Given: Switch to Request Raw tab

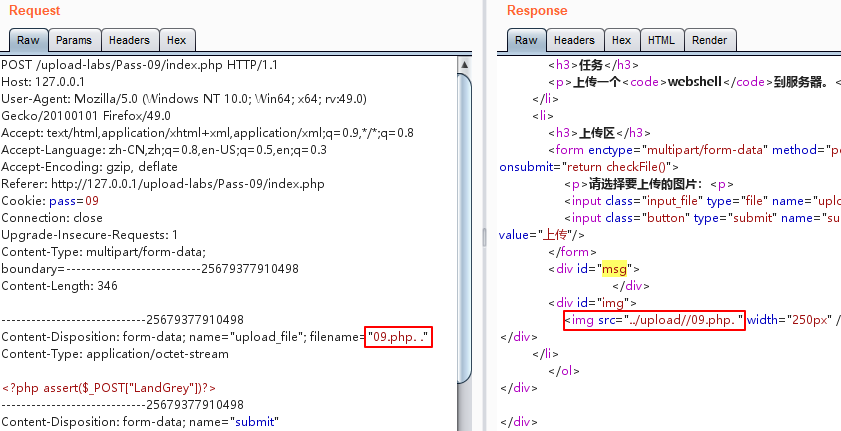Looking at the screenshot, I should coord(28,40).
